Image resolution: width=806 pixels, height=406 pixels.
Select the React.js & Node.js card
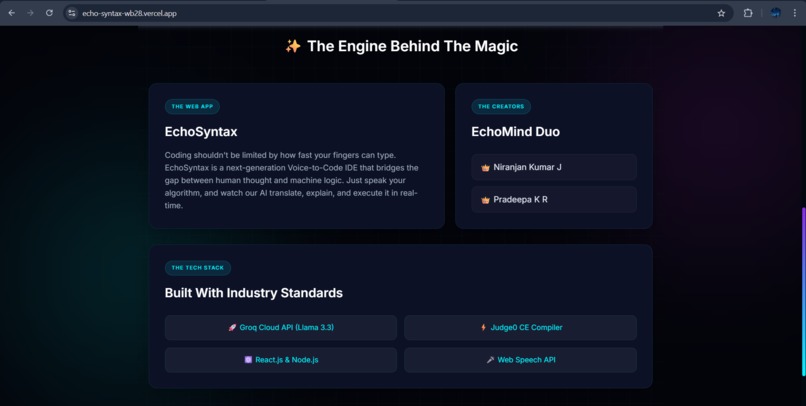coord(281,360)
